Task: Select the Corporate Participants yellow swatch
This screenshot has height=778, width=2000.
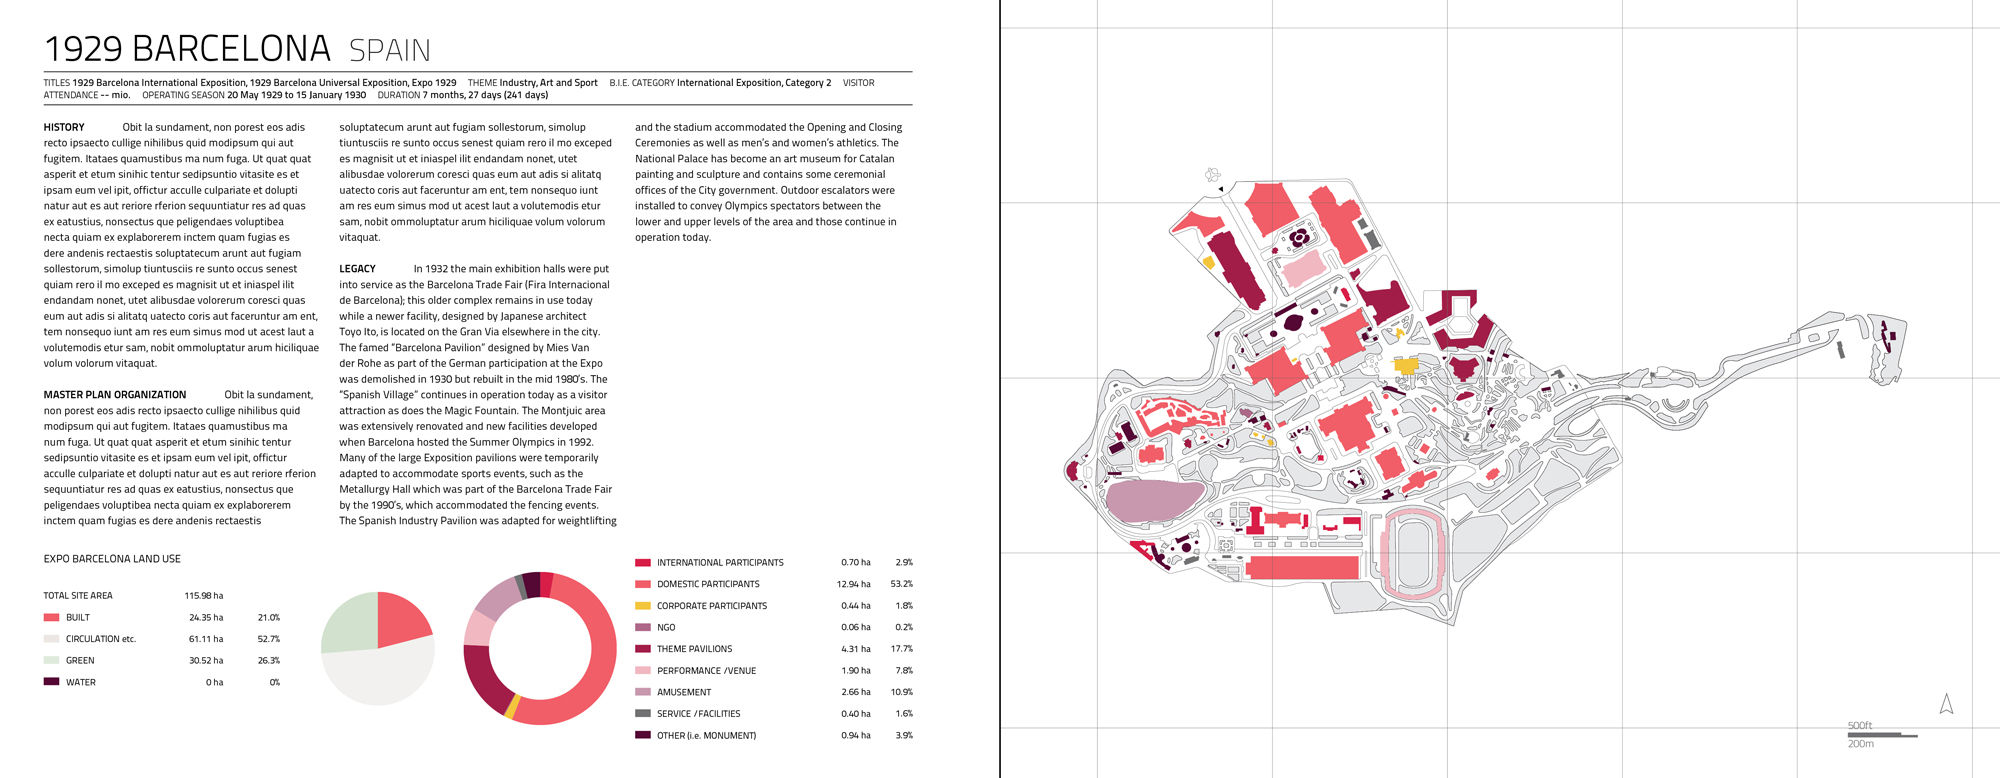Action: [x=643, y=605]
